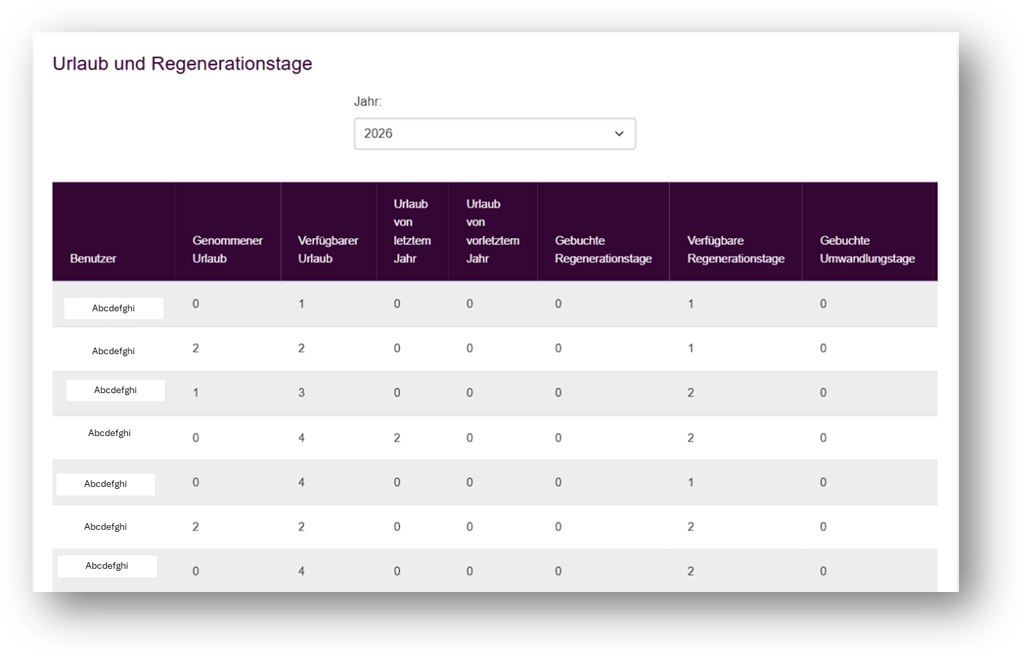The height and width of the screenshot is (657, 1024).
Task: Click the Urlaub von letztem Jahr header
Action: pyautogui.click(x=410, y=230)
